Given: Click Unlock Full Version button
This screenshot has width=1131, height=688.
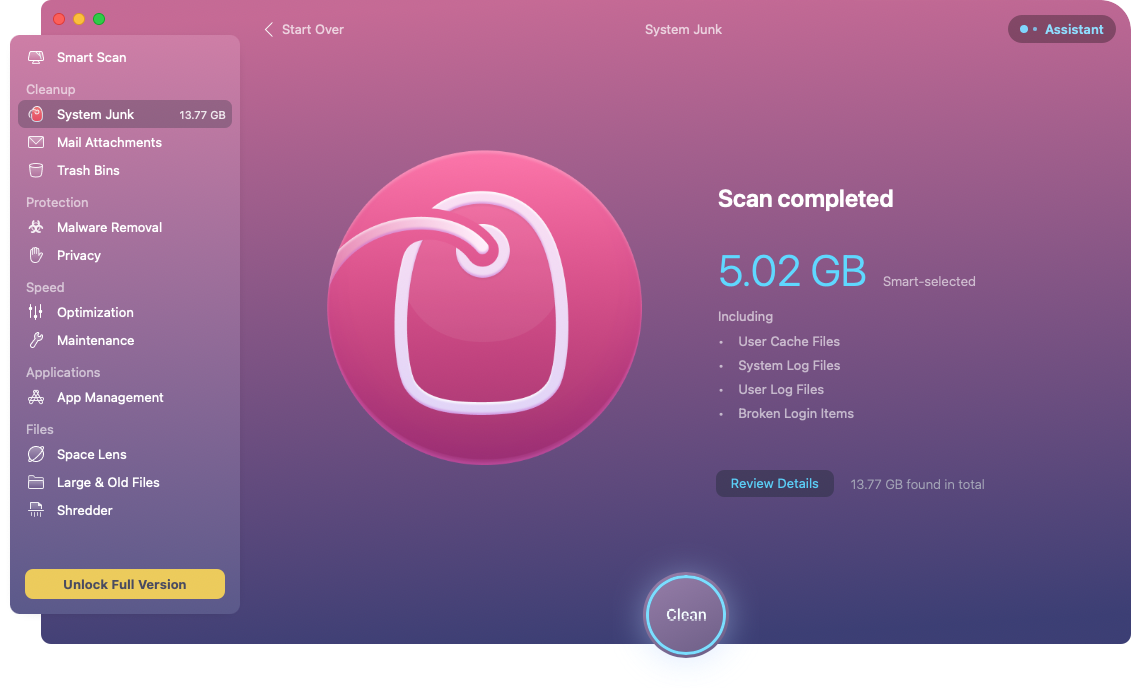Looking at the screenshot, I should pyautogui.click(x=125, y=584).
